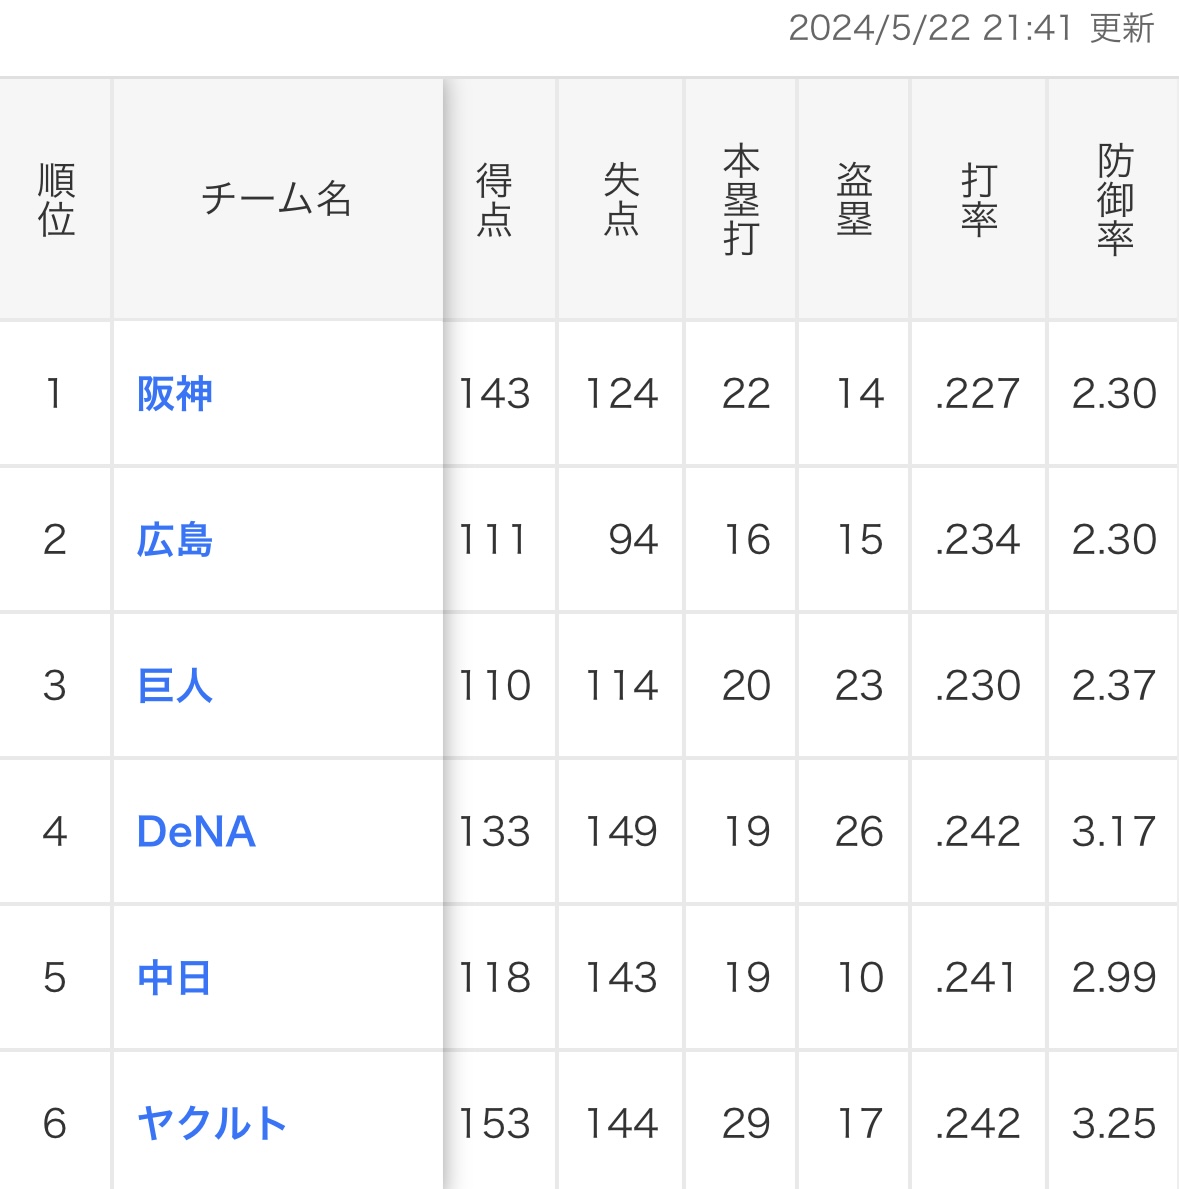Open the ヤクルト team link

tap(212, 1124)
